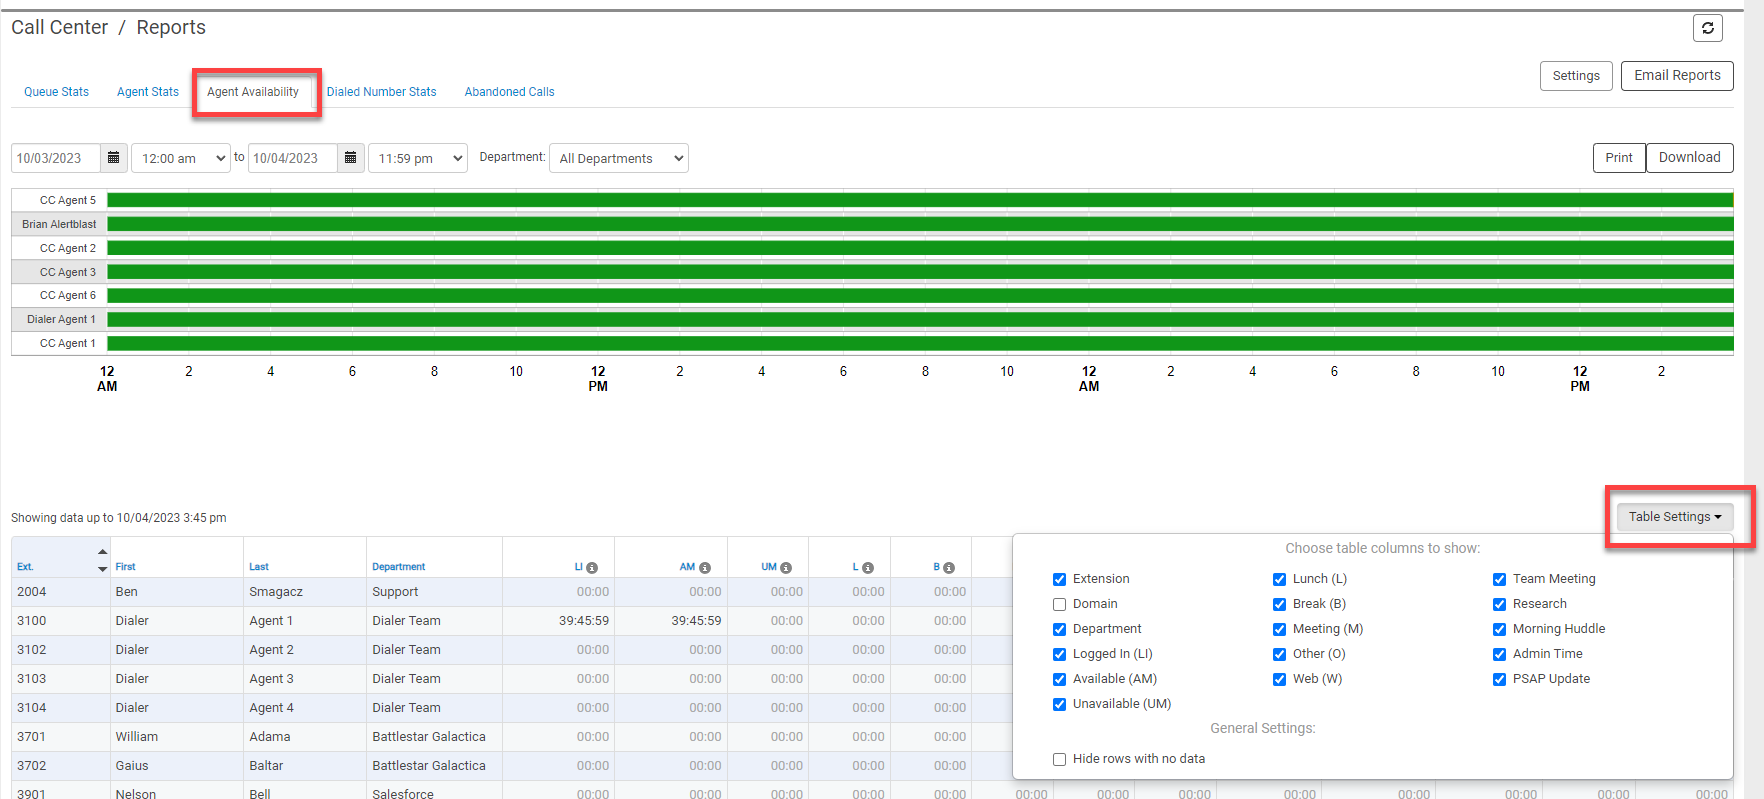Click the UM column info icon
The image size is (1764, 799).
786,568
